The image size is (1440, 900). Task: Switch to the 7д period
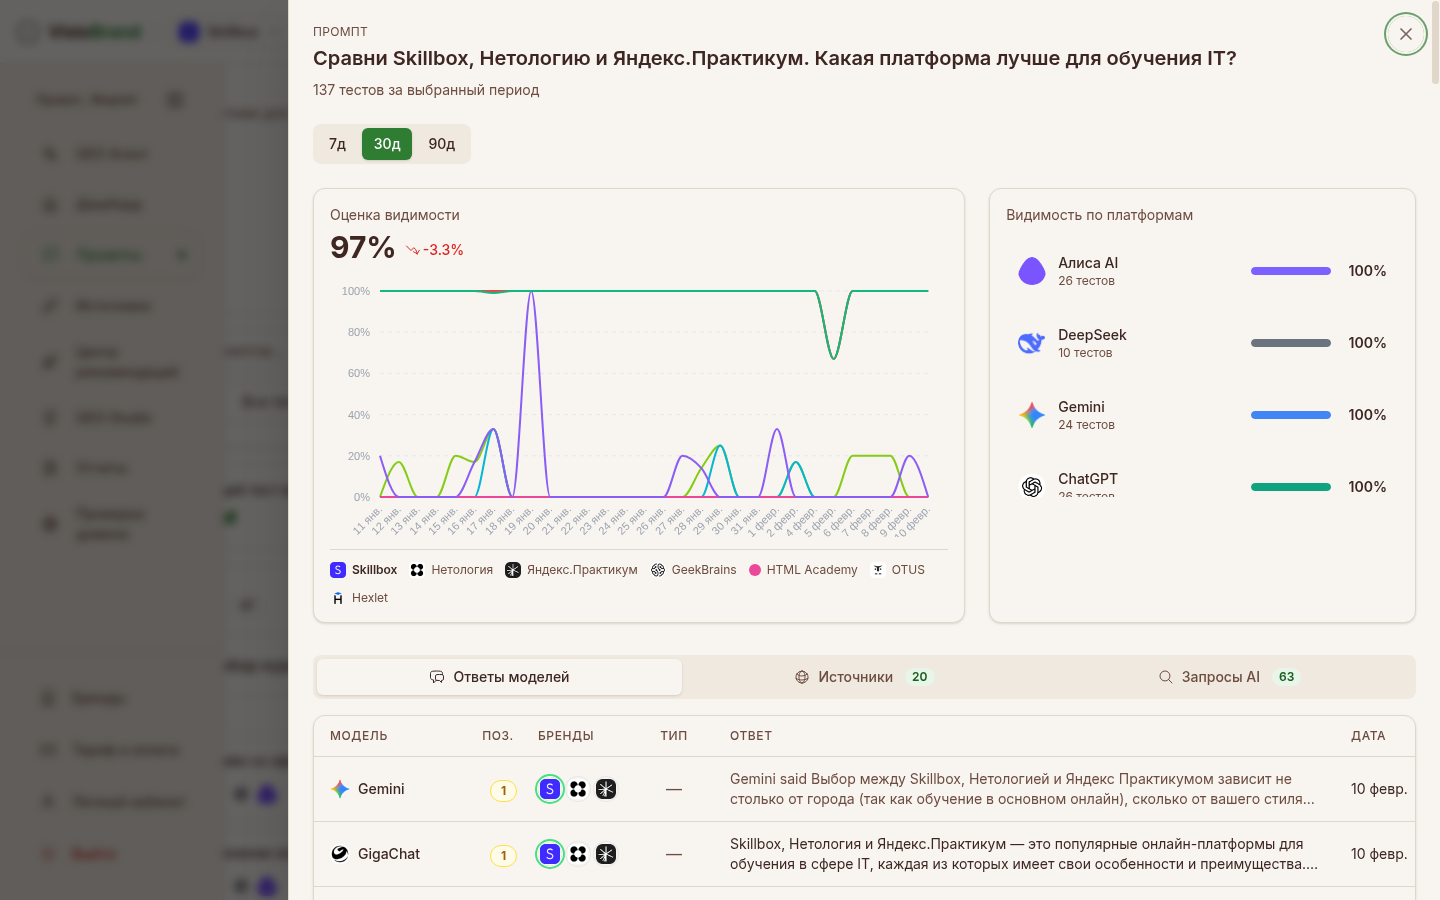[x=336, y=143]
